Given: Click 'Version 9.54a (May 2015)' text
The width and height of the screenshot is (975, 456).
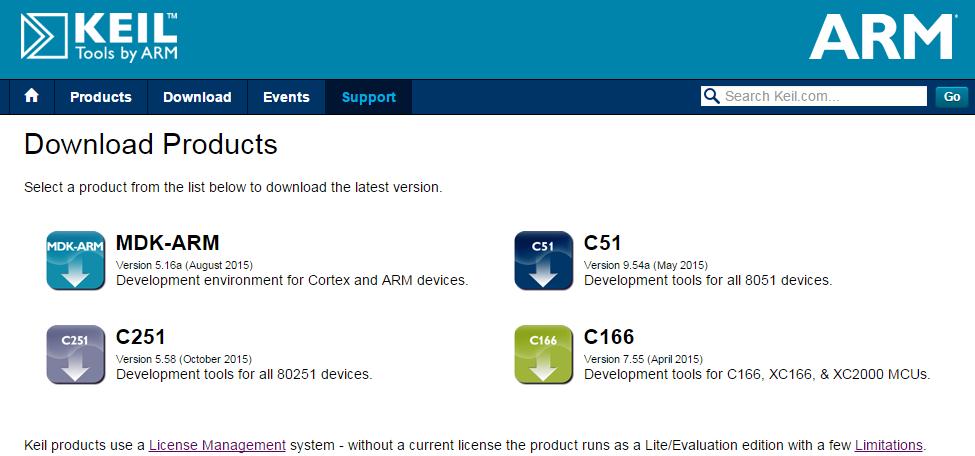Looking at the screenshot, I should click(x=645, y=266).
